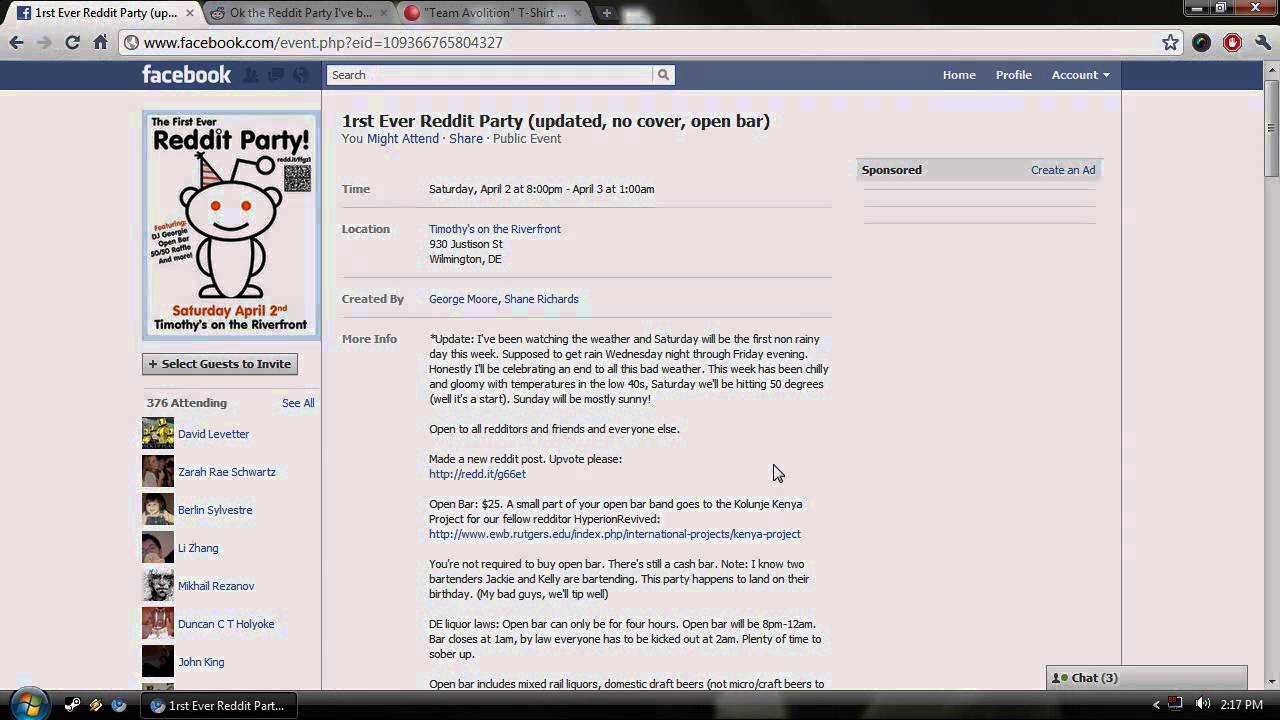Click the third quick launch icon in taskbar

pyautogui.click(x=119, y=705)
